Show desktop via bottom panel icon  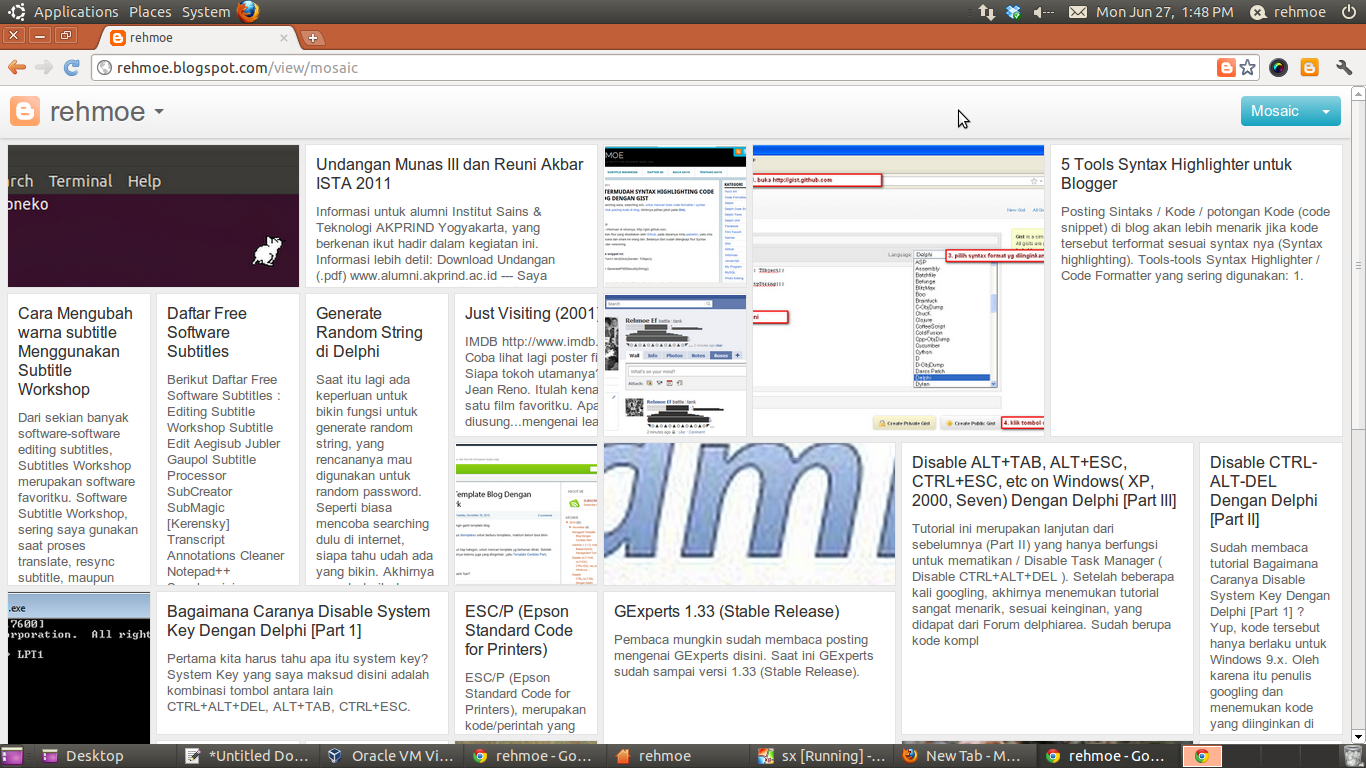point(12,756)
